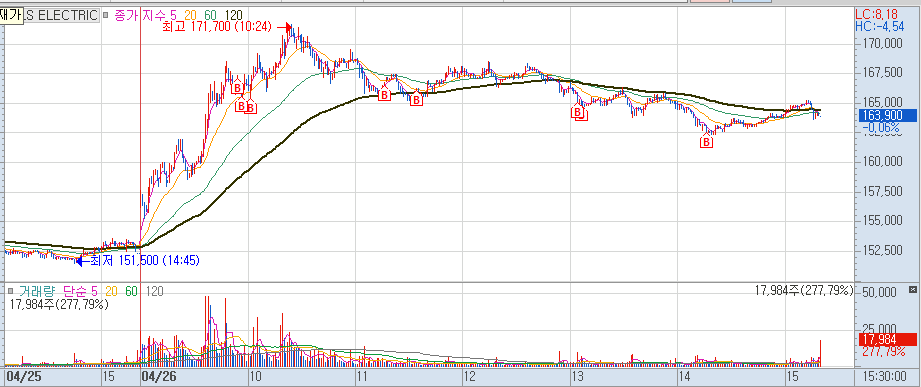Close the volume pane with the x icon

tap(912, 290)
